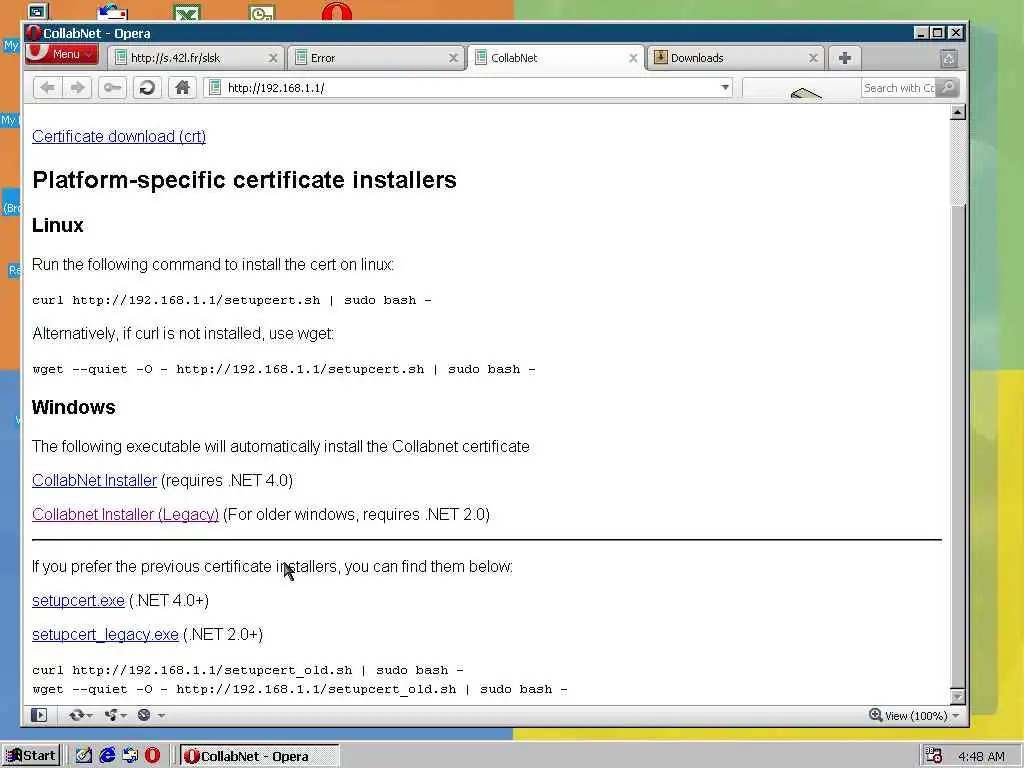Click the Linux heading text
The height and width of the screenshot is (768, 1024).
[57, 225]
